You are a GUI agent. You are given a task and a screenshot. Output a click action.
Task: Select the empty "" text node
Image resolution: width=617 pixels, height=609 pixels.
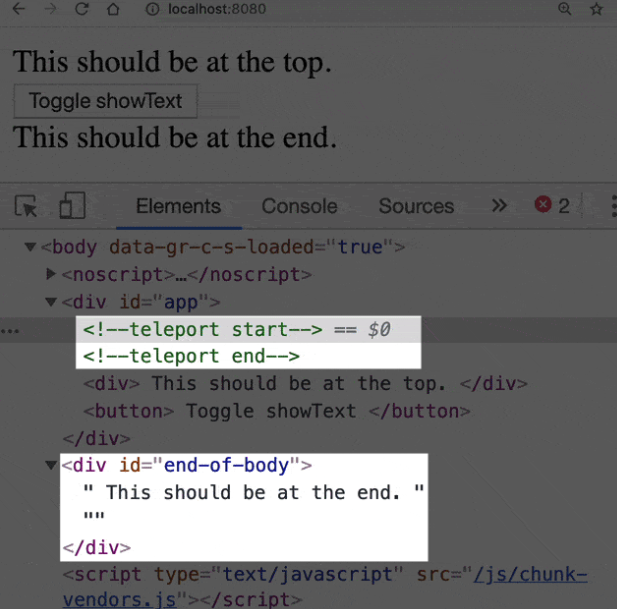[x=94, y=516]
